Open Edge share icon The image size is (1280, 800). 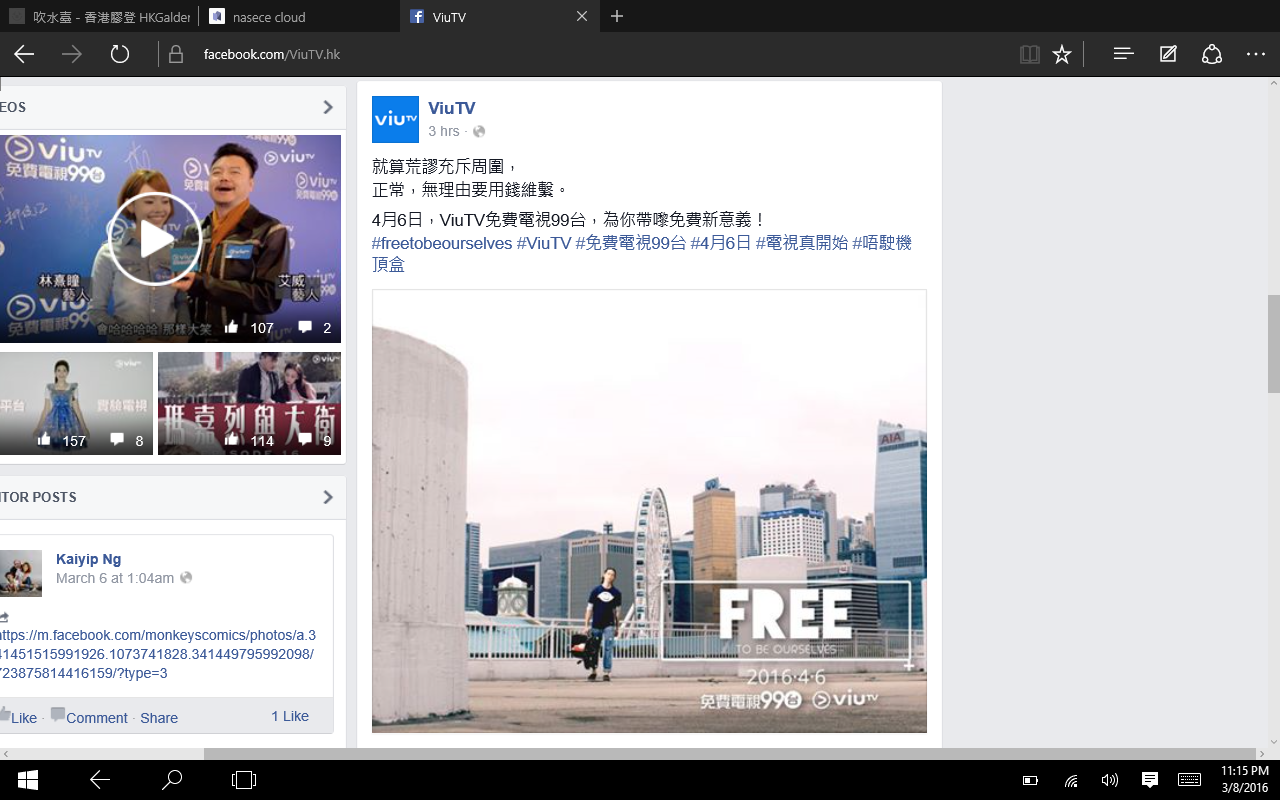coord(1212,54)
